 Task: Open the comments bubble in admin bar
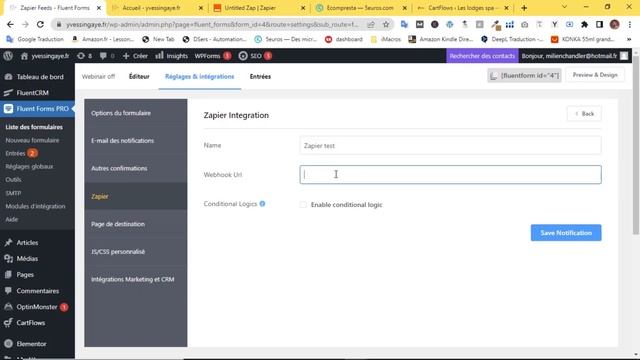click(x=107, y=56)
